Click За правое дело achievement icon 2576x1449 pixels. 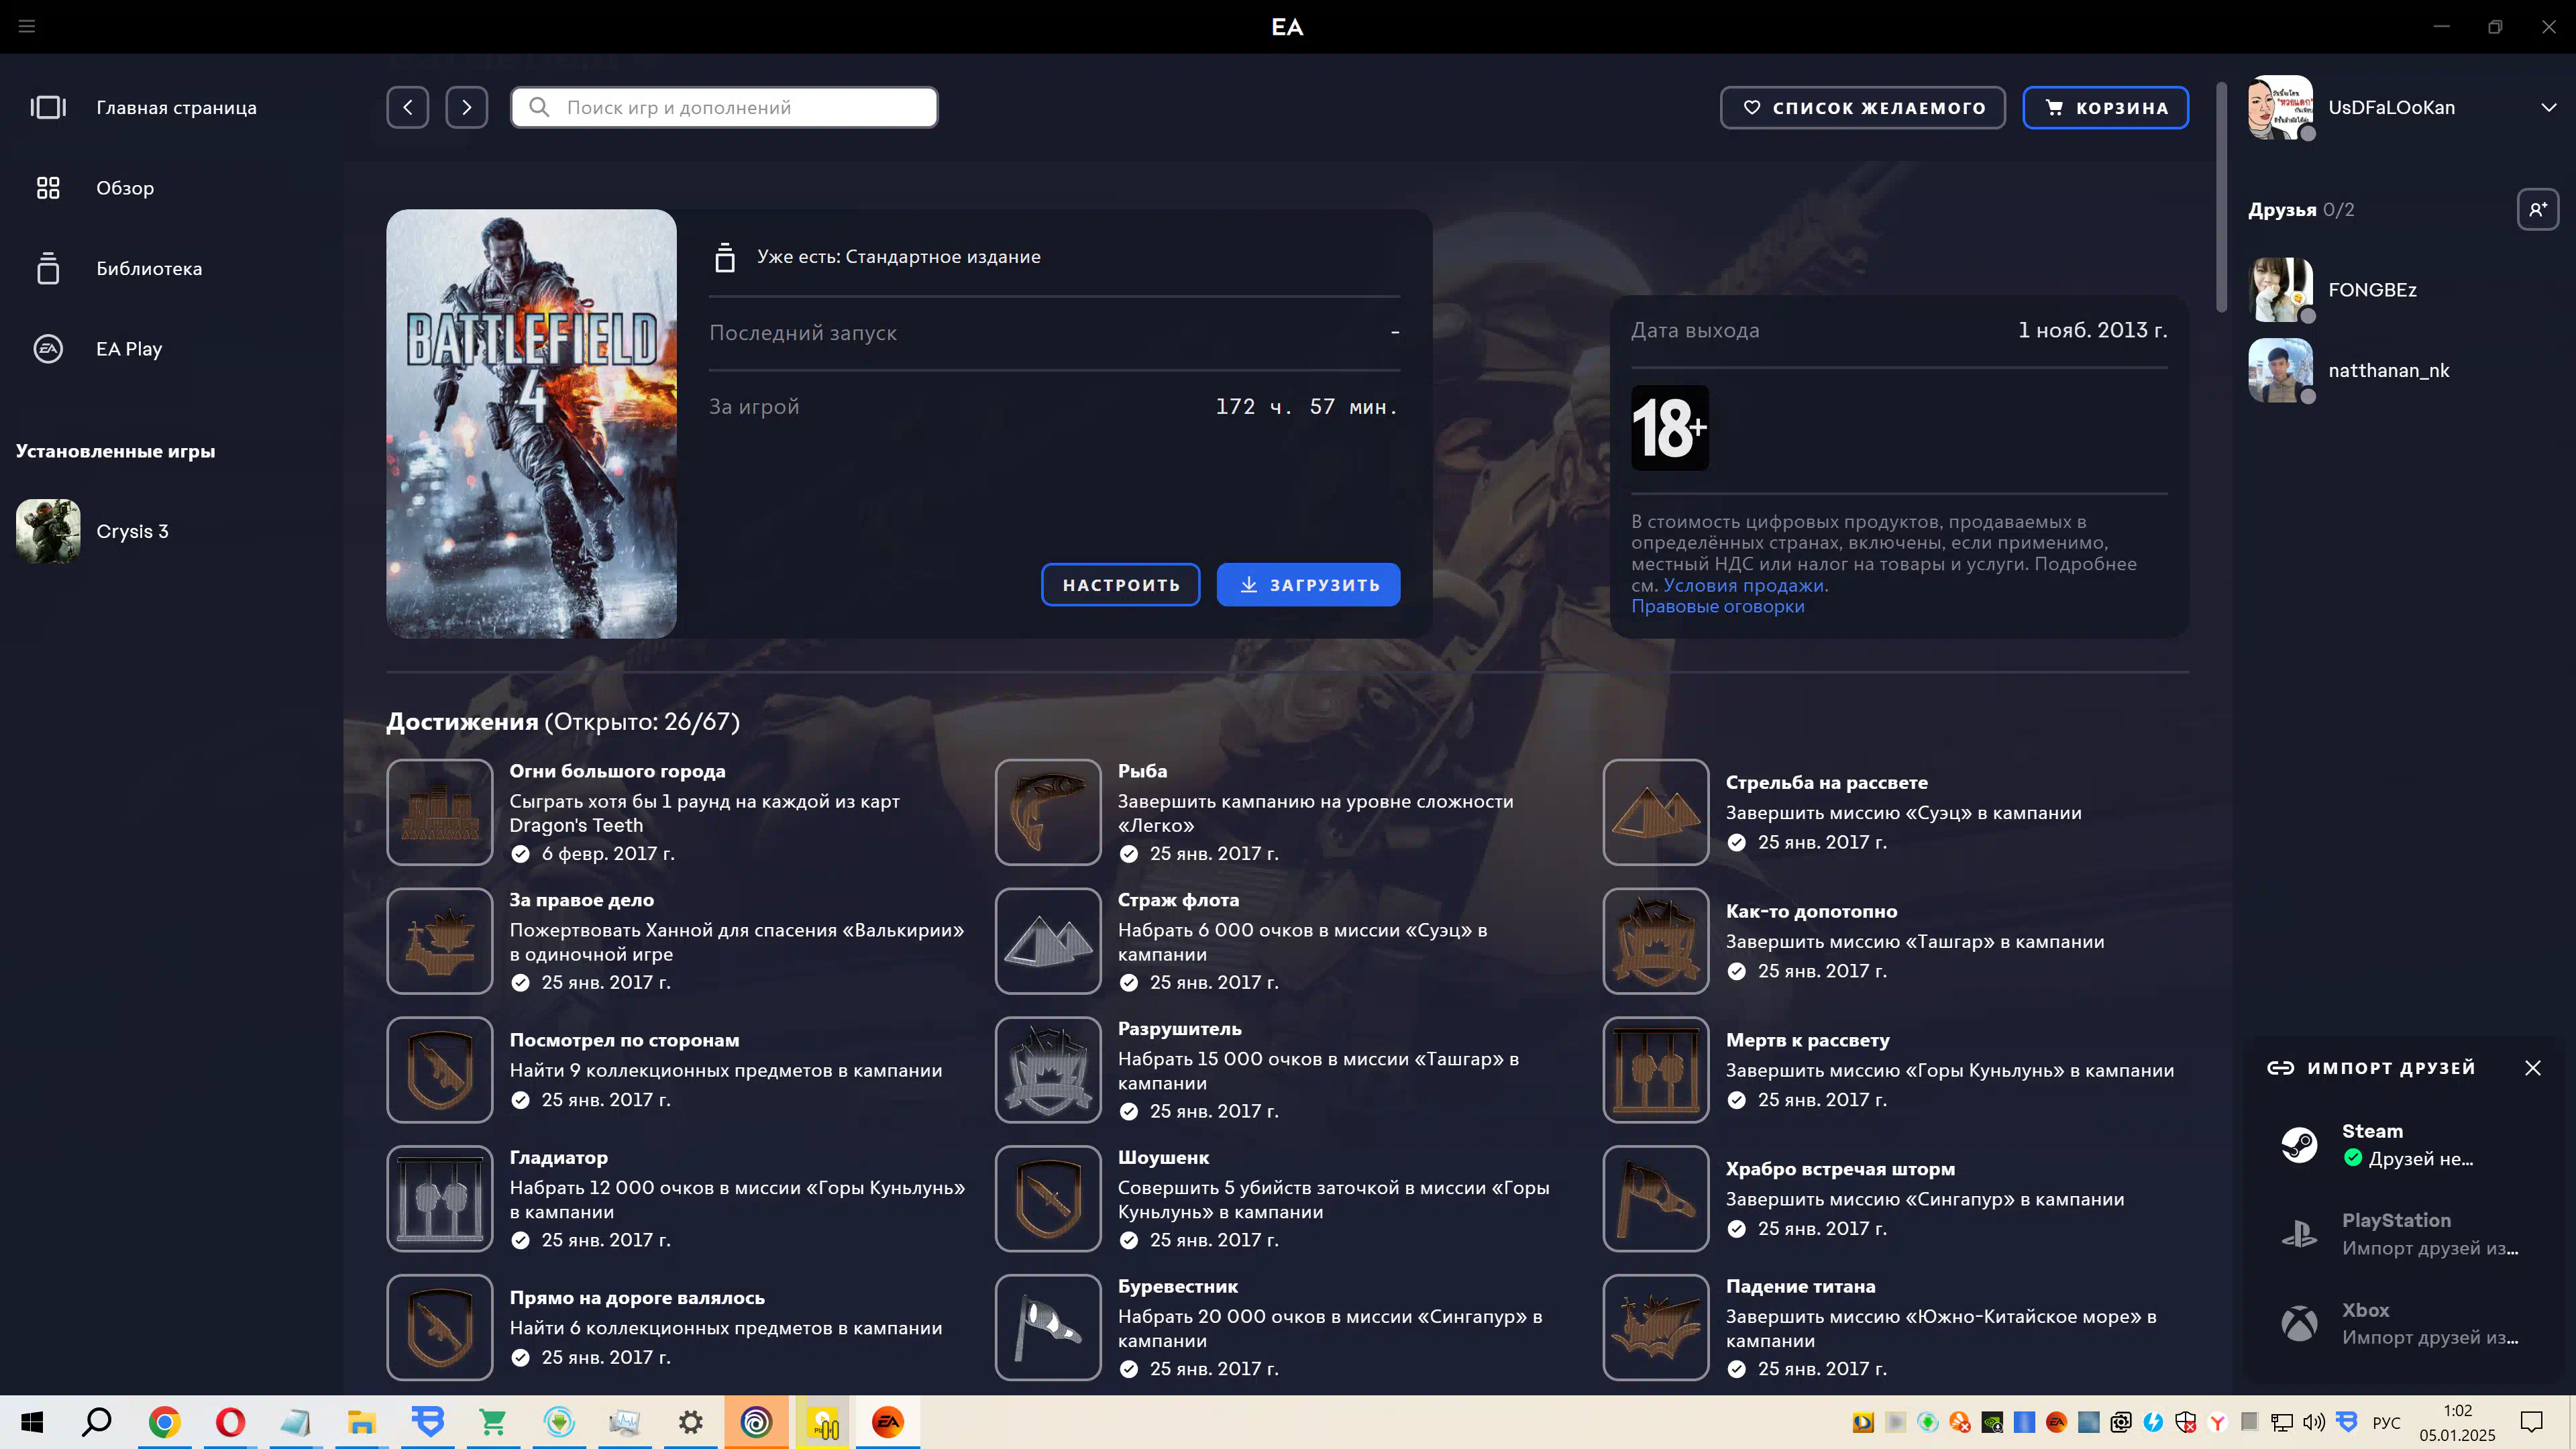[440, 941]
